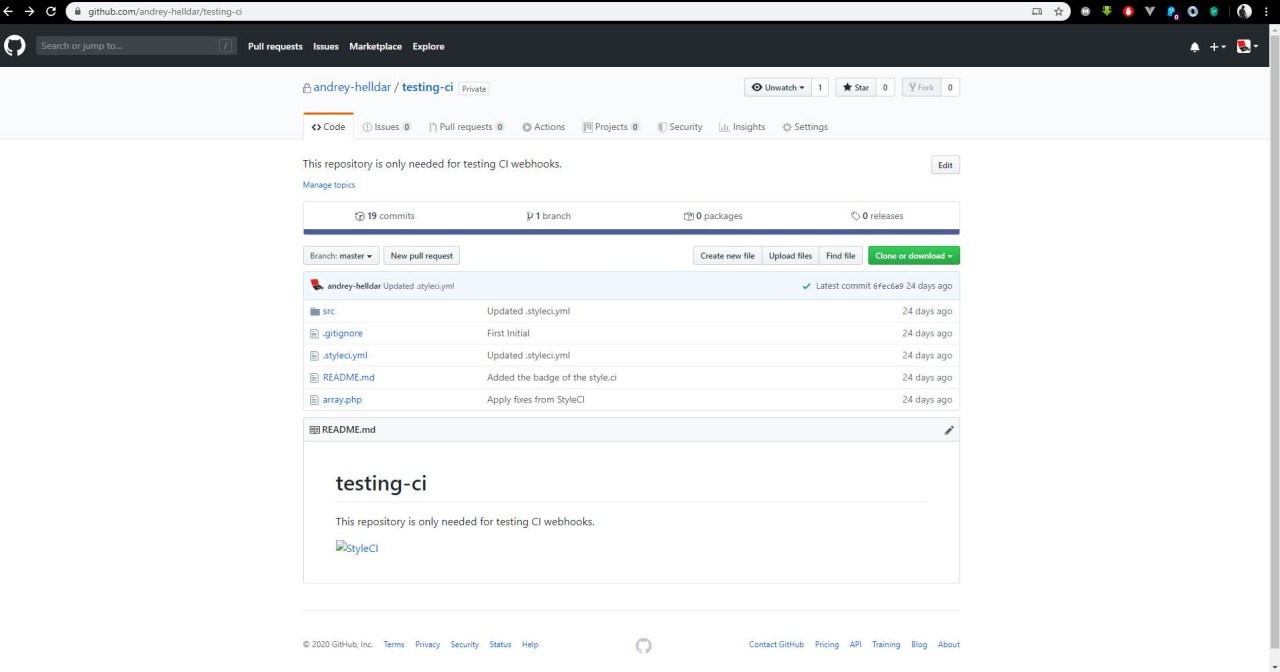Open the array.php file

tap(342, 399)
